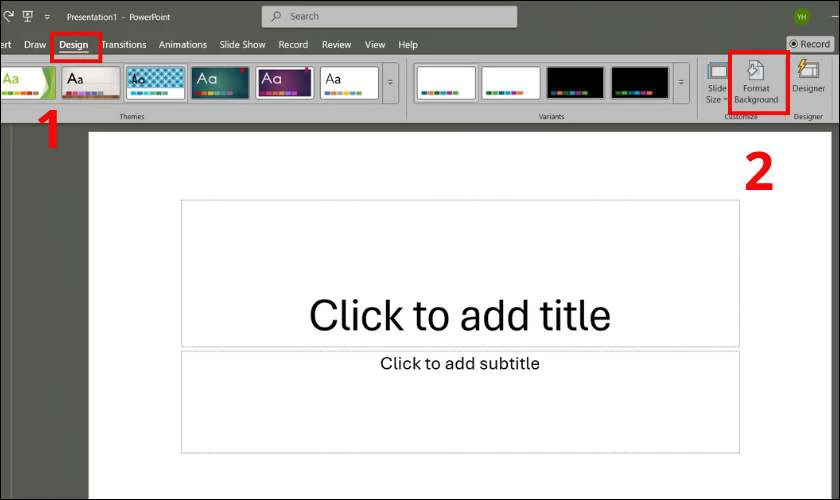
Task: Select the second white variant
Action: (x=511, y=83)
